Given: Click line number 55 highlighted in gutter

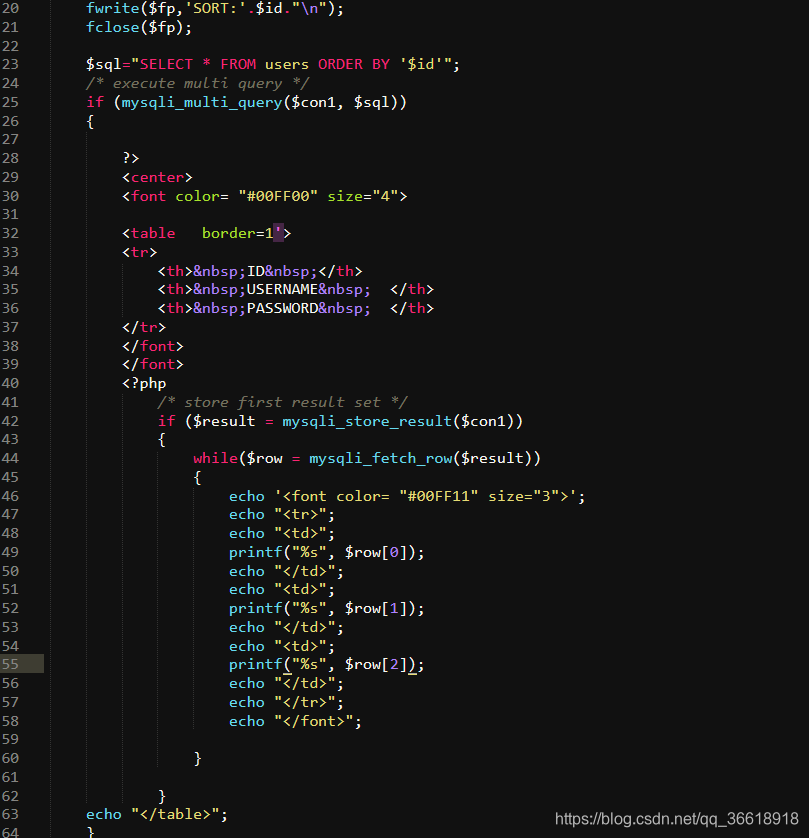Looking at the screenshot, I should click(10, 664).
